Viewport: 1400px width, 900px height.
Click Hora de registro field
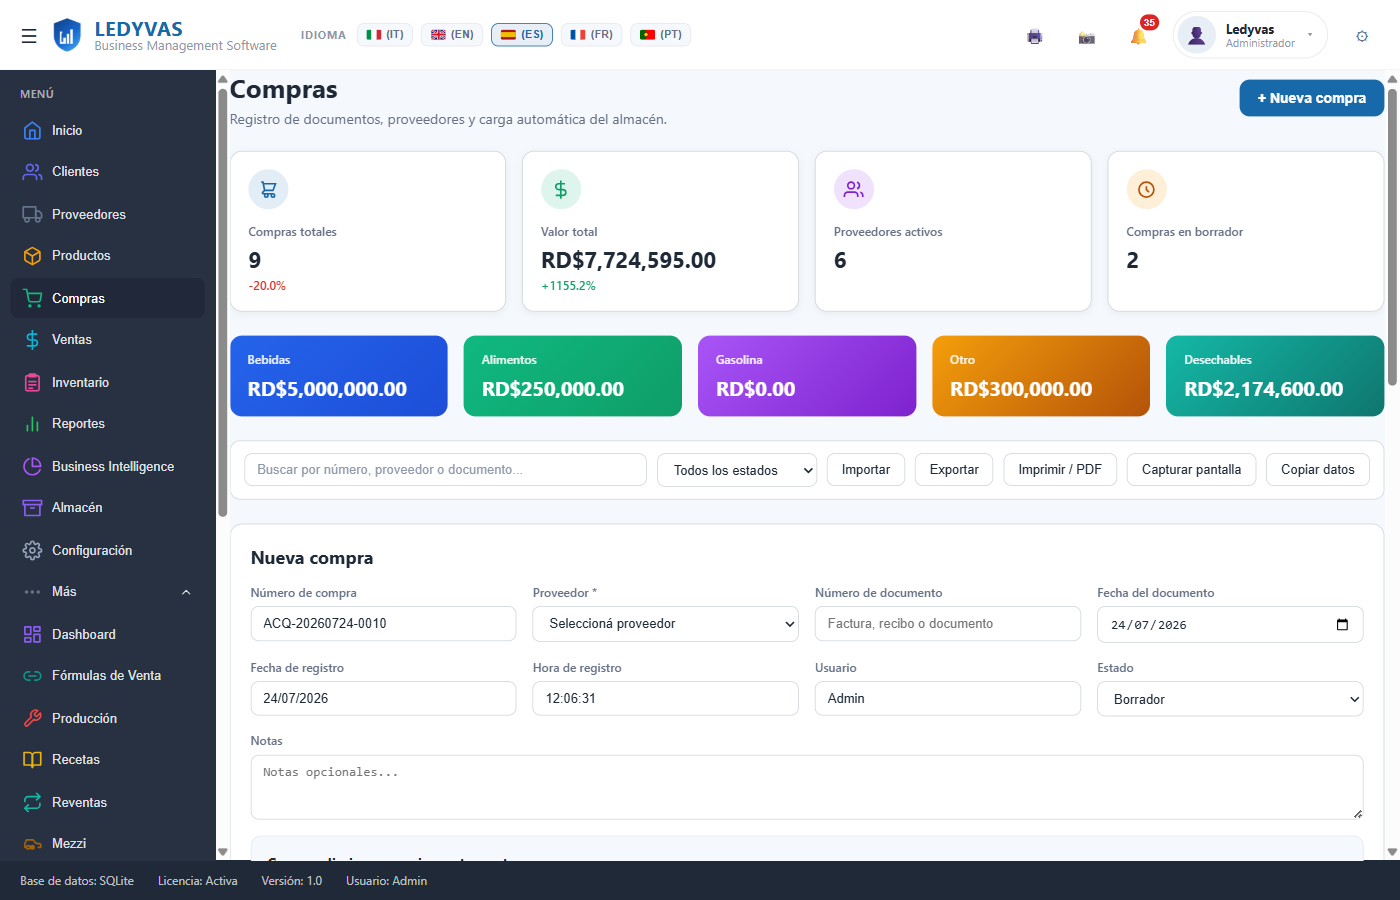(666, 698)
